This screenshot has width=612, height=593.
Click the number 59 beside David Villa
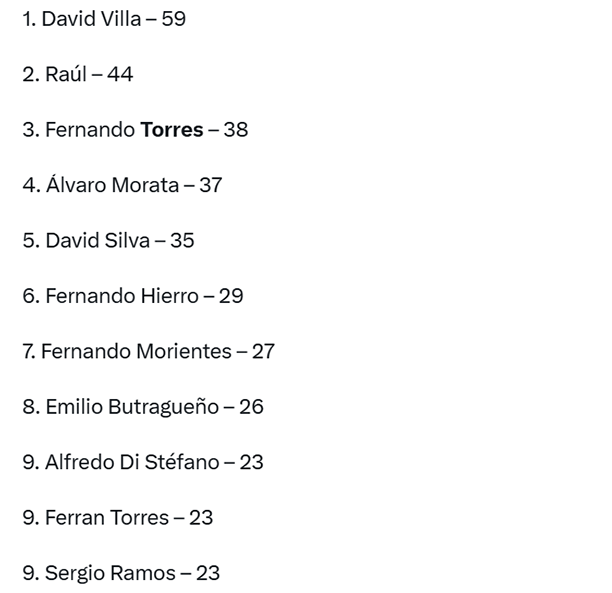173,19
